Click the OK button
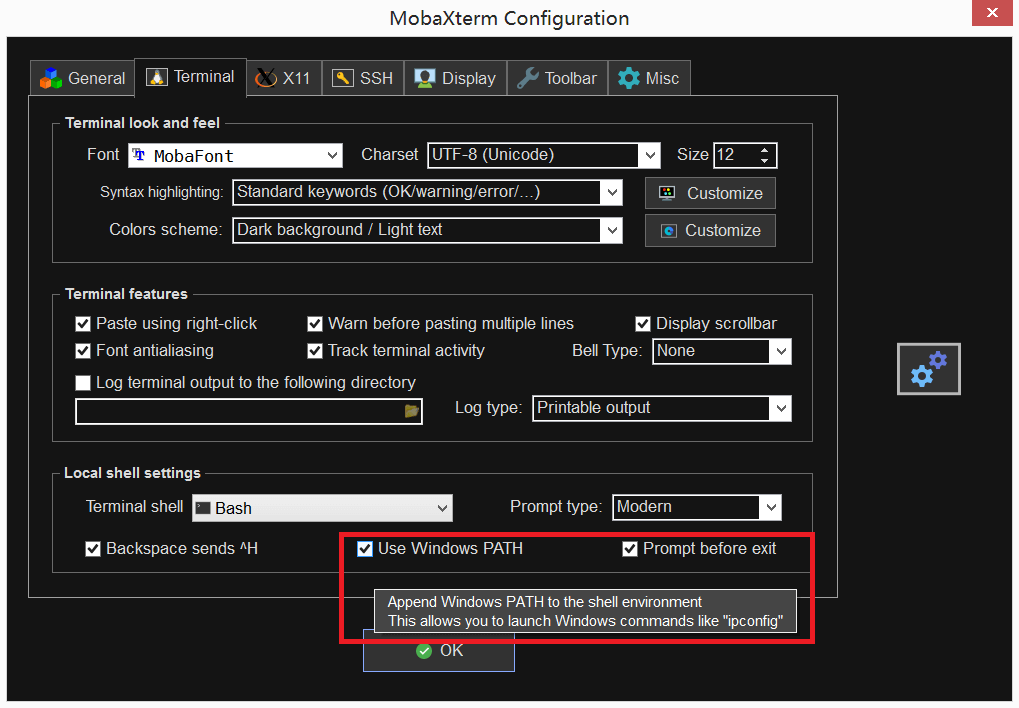The width and height of the screenshot is (1019, 708). [439, 651]
